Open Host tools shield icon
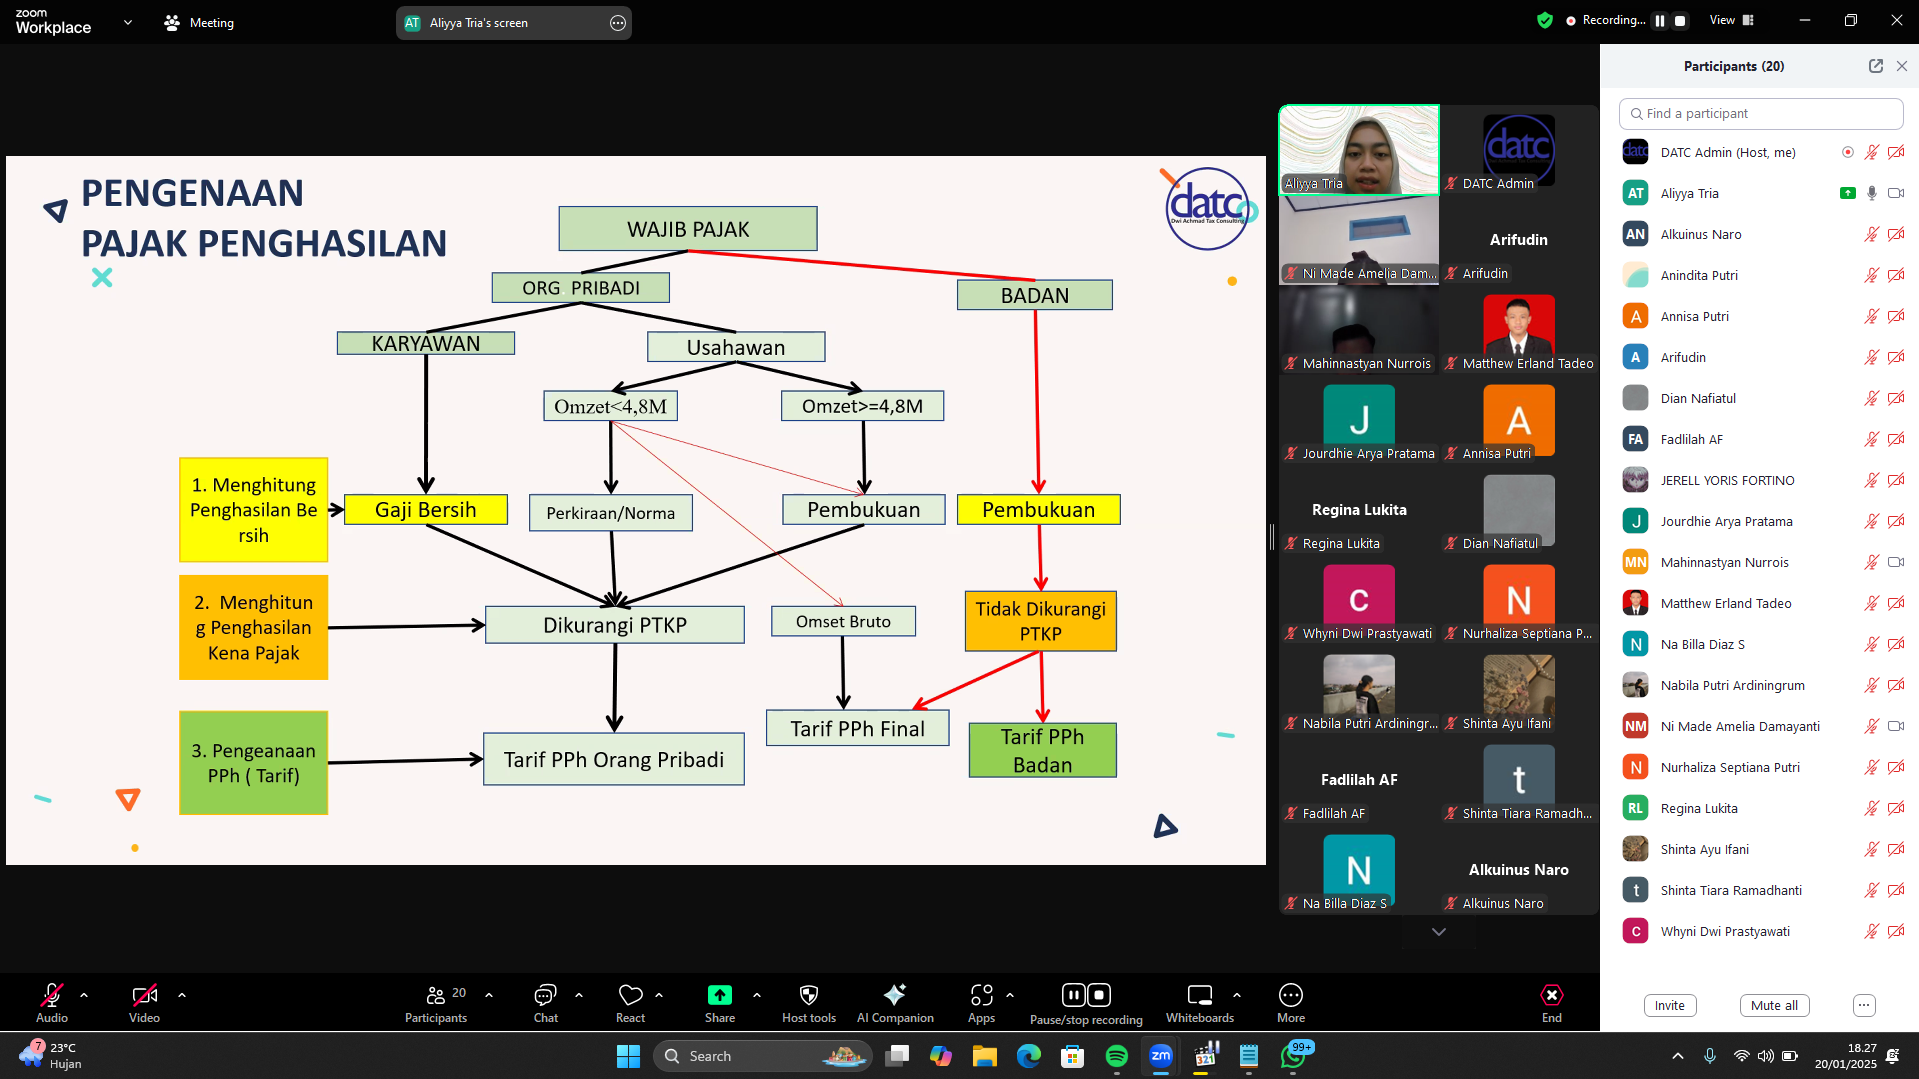This screenshot has height=1079, width=1919. point(808,995)
